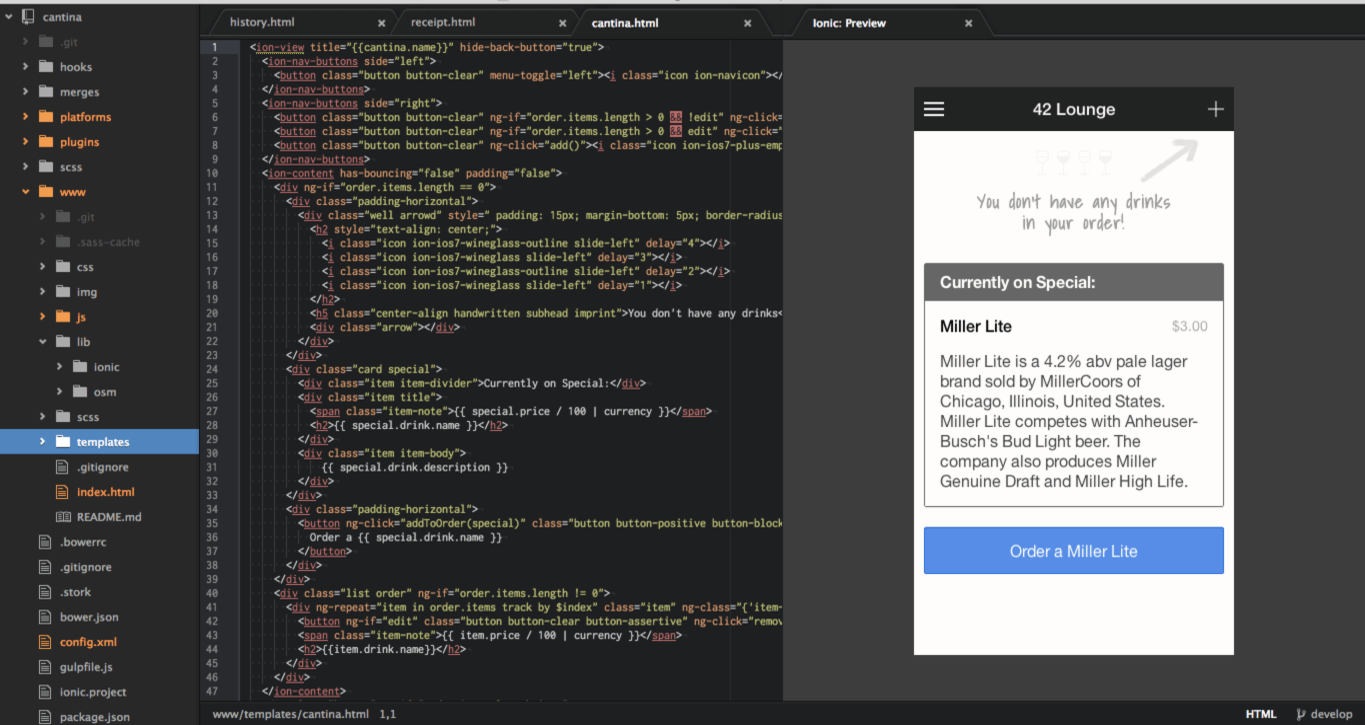
Task: Close the Ionic: Preview tab
Action: (967, 23)
